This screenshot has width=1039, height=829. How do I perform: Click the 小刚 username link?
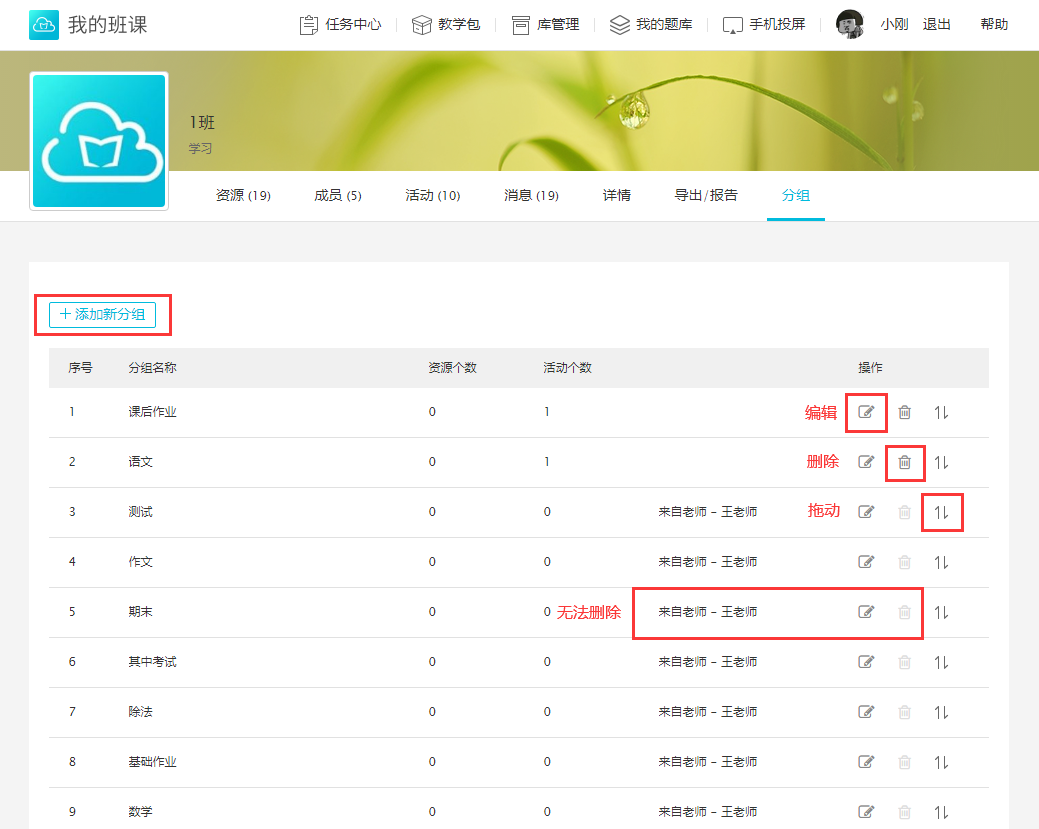(x=894, y=25)
